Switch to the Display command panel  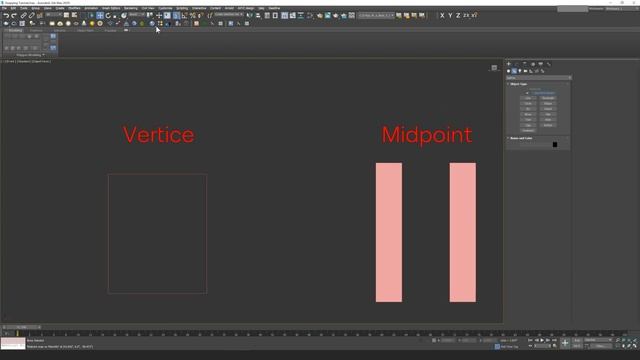[x=540, y=64]
